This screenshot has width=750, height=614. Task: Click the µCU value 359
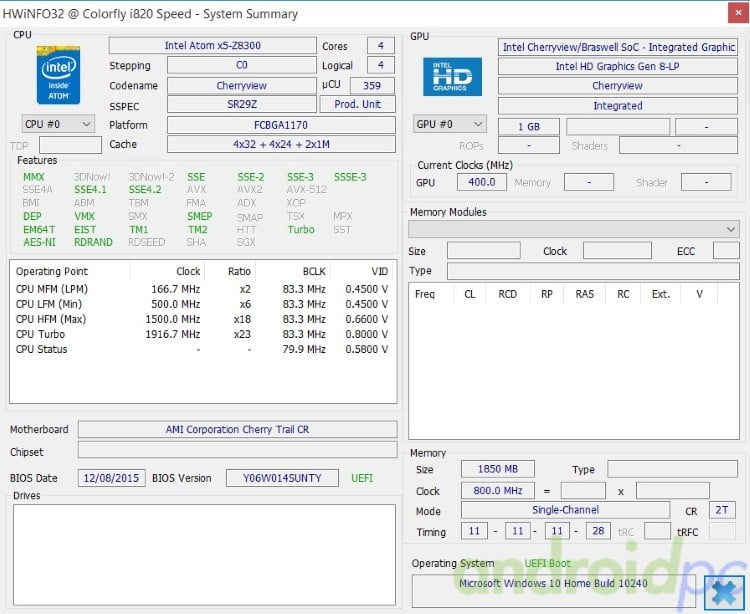pos(372,86)
